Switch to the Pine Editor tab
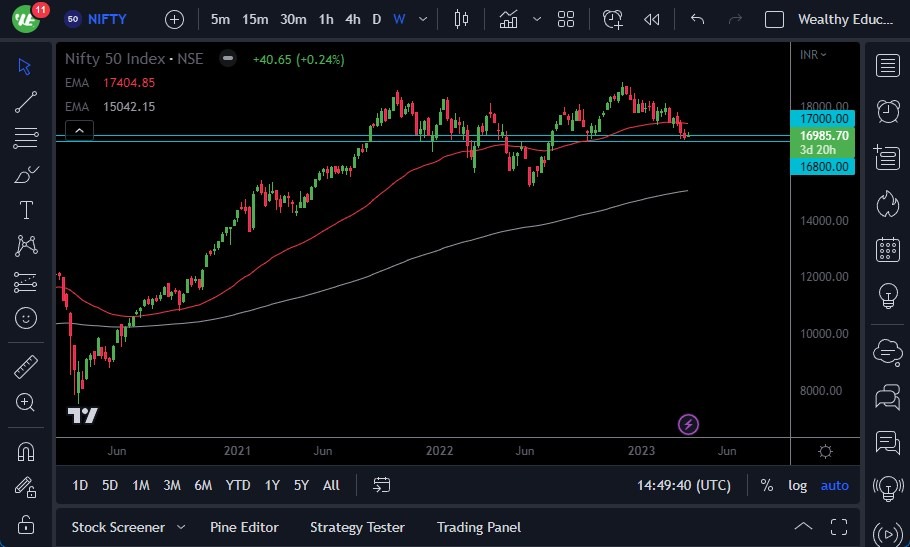Image resolution: width=910 pixels, height=547 pixels. (x=244, y=527)
